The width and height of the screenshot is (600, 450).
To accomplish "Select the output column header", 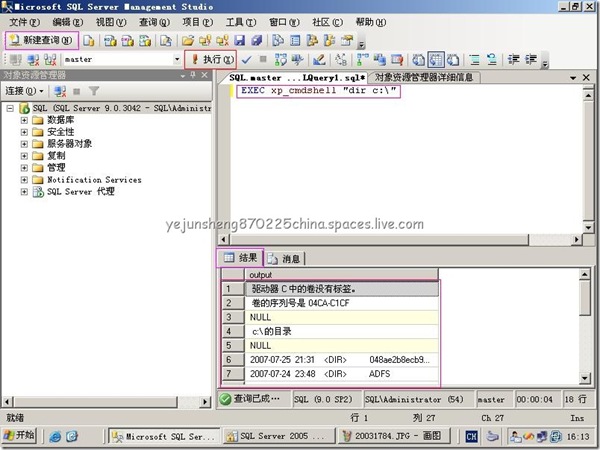I will (x=341, y=274).
